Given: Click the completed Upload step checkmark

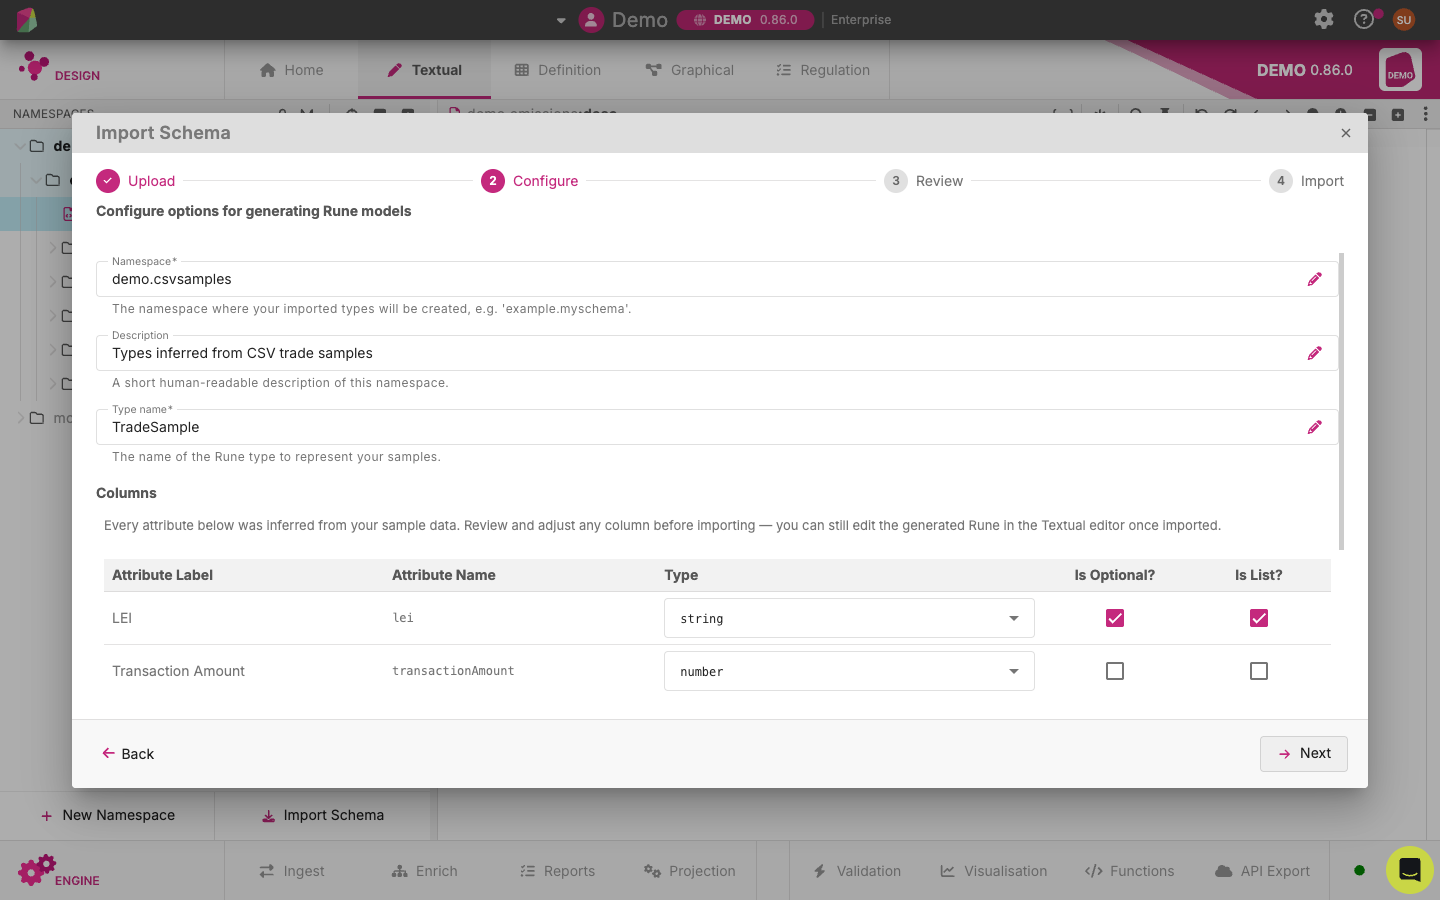Looking at the screenshot, I should coord(108,181).
